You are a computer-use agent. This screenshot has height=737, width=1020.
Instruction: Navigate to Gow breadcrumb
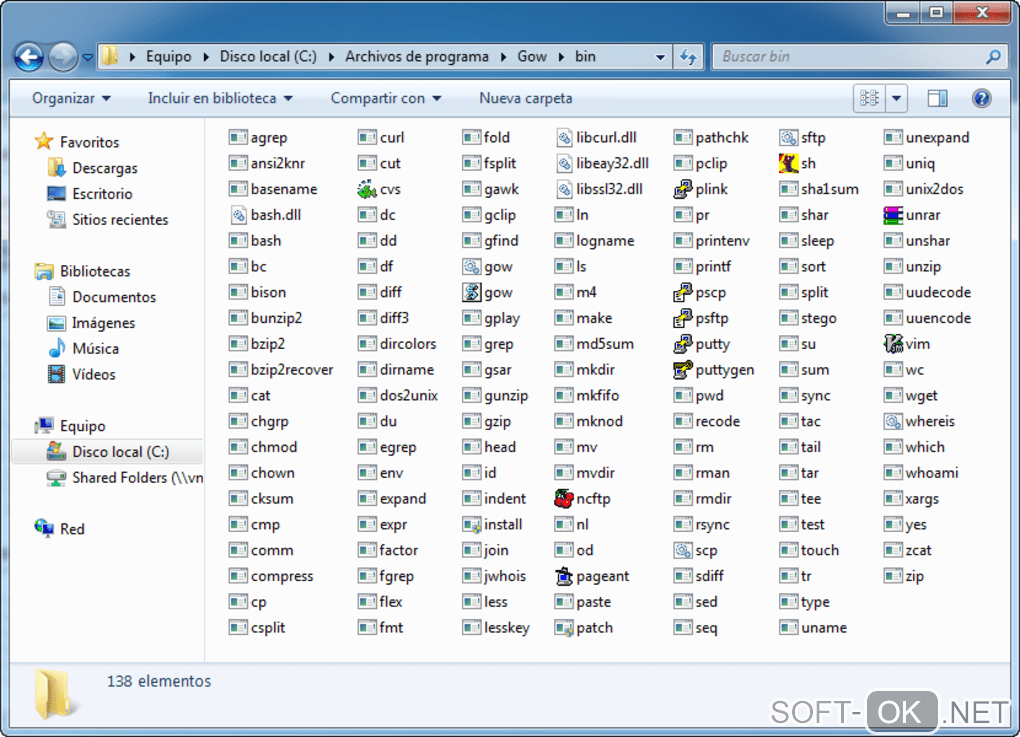532,57
